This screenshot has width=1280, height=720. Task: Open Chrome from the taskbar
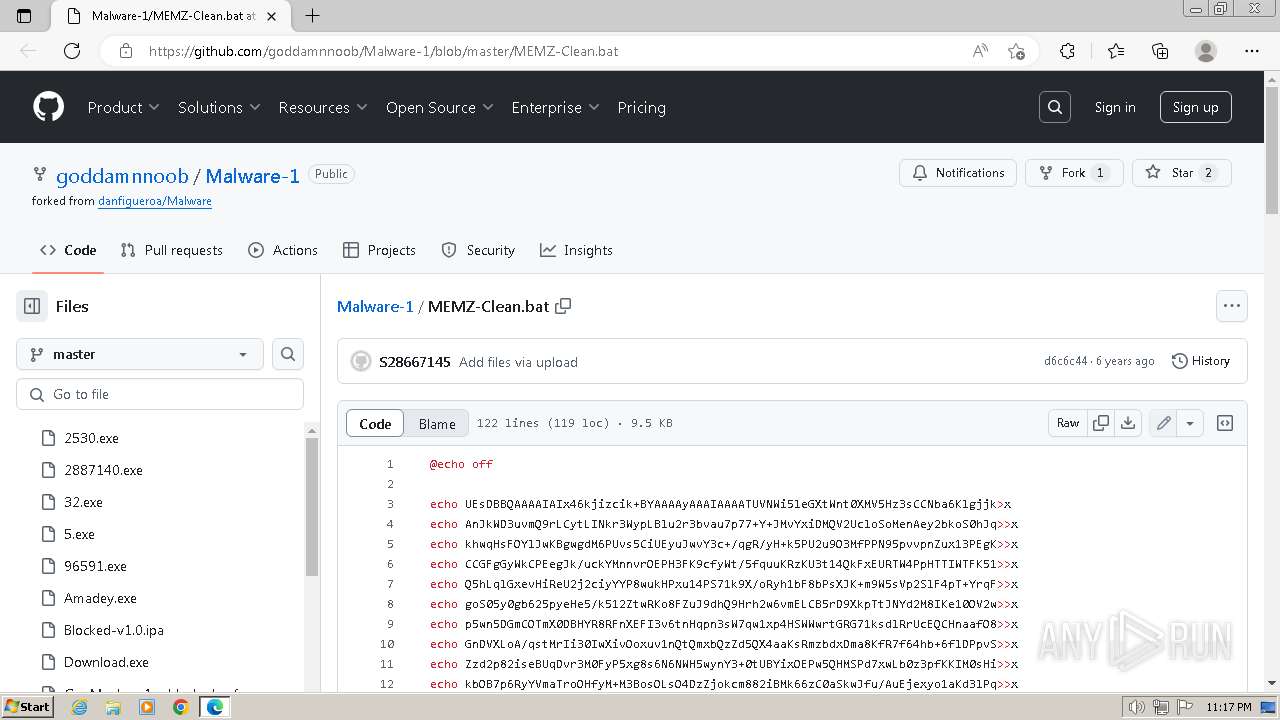click(180, 707)
